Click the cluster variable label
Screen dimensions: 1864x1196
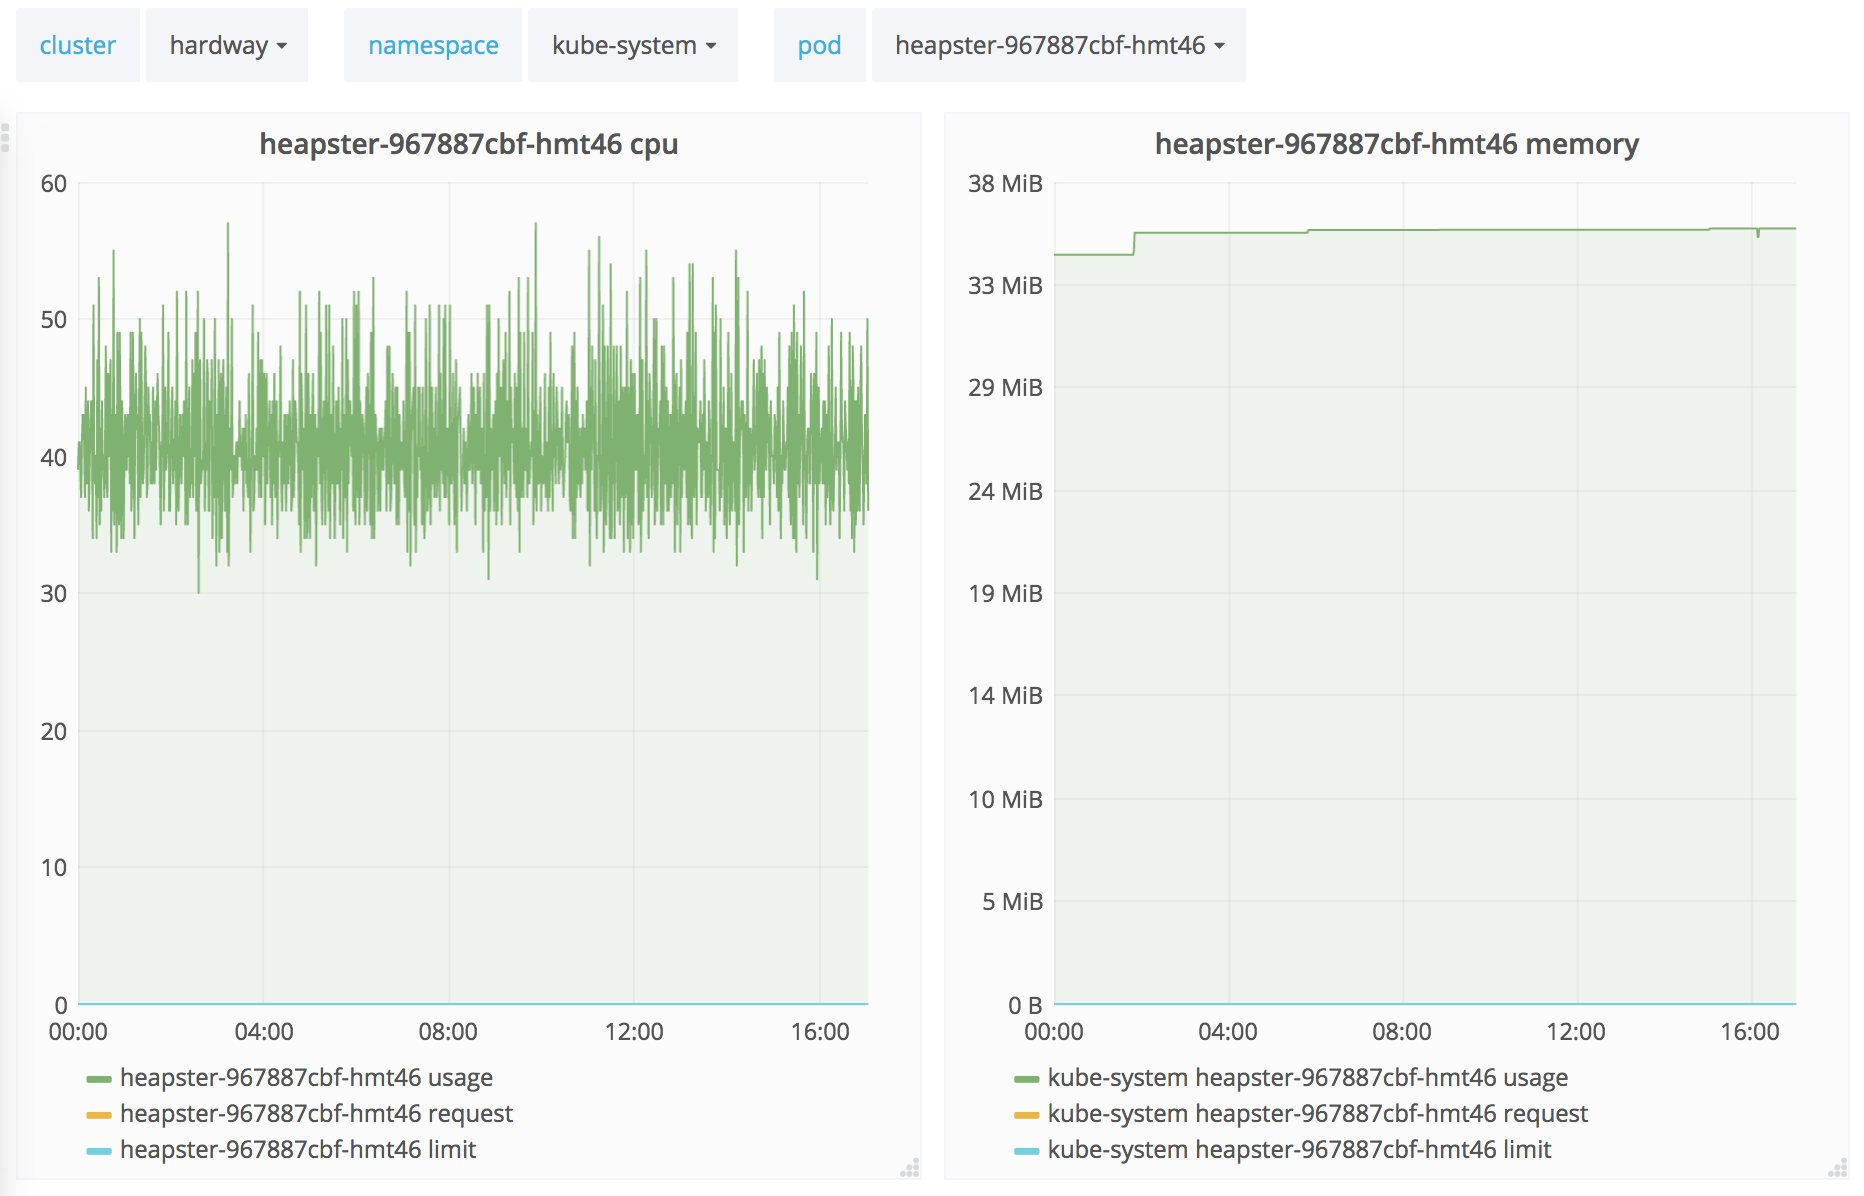[x=78, y=46]
